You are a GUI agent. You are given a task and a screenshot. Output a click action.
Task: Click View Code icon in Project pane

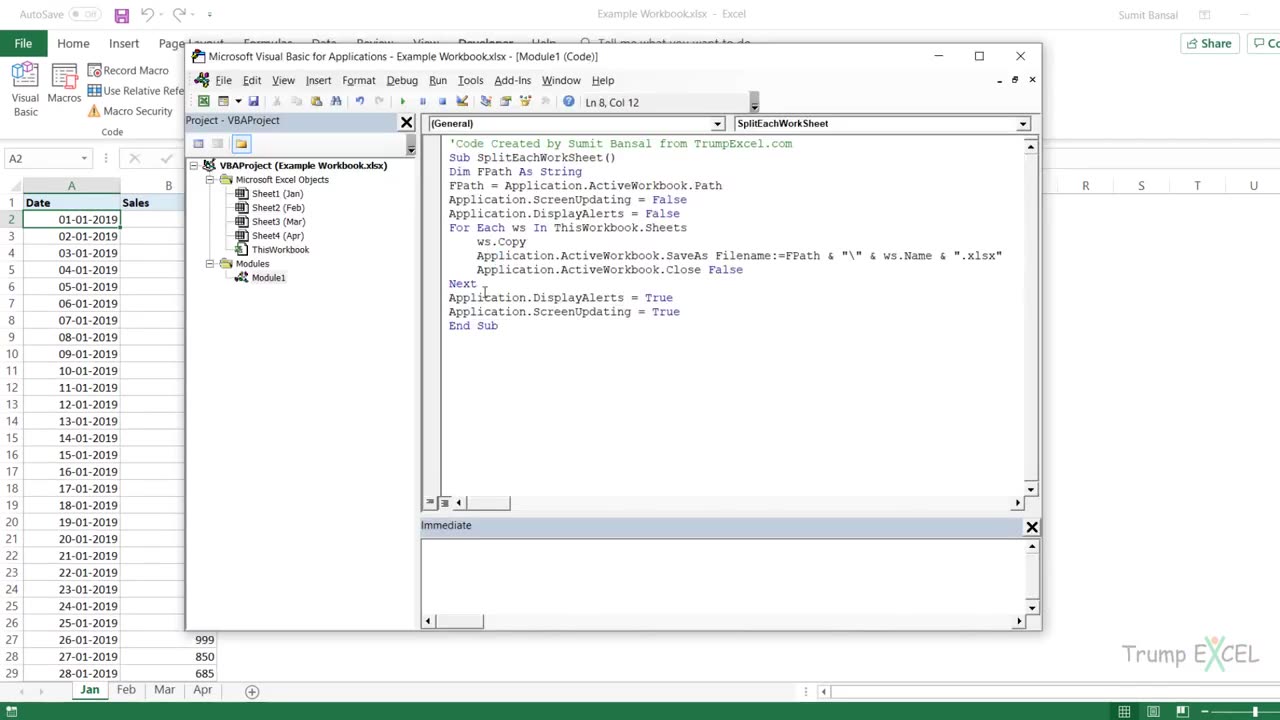pos(198,143)
